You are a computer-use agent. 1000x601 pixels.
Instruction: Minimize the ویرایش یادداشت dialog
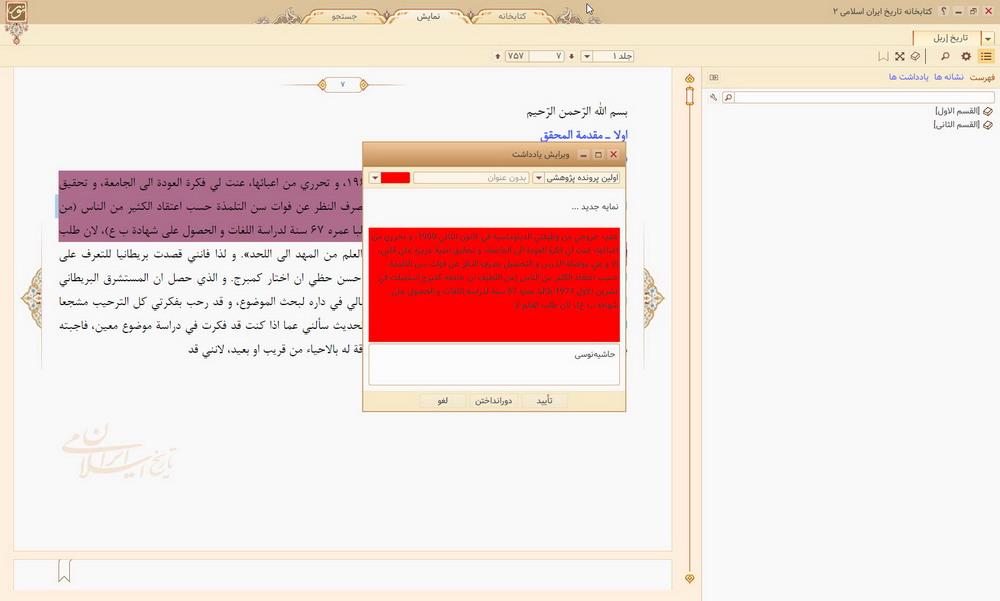[x=583, y=154]
